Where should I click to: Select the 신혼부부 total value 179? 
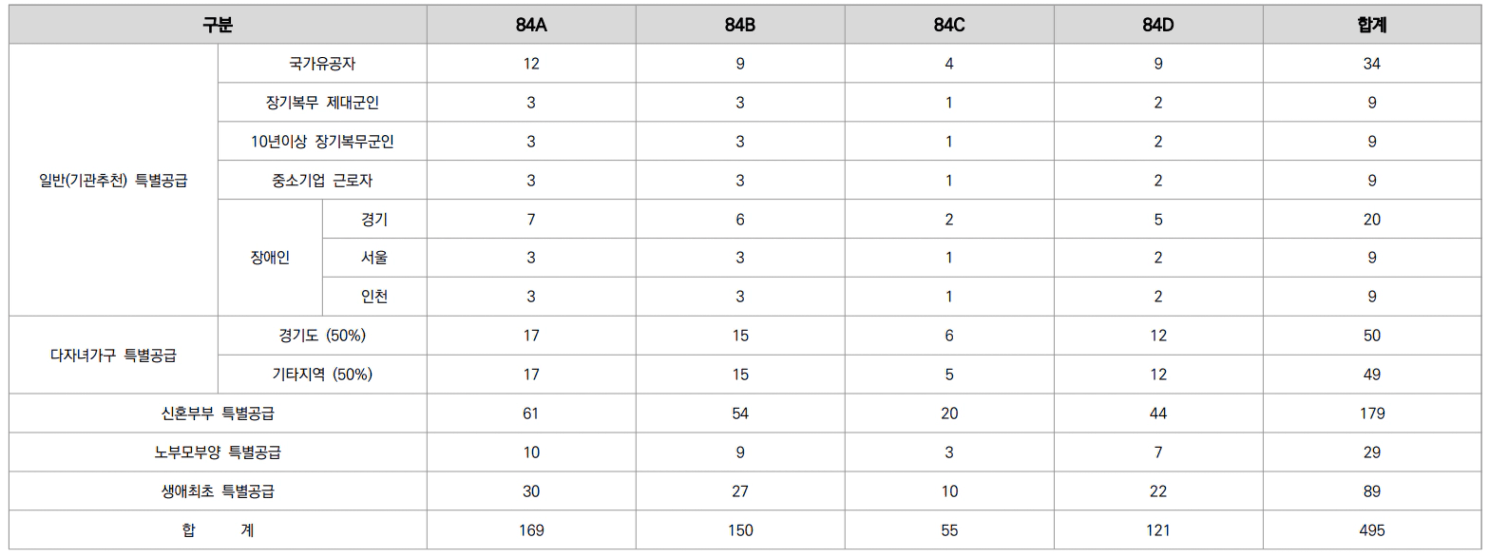coord(1372,413)
